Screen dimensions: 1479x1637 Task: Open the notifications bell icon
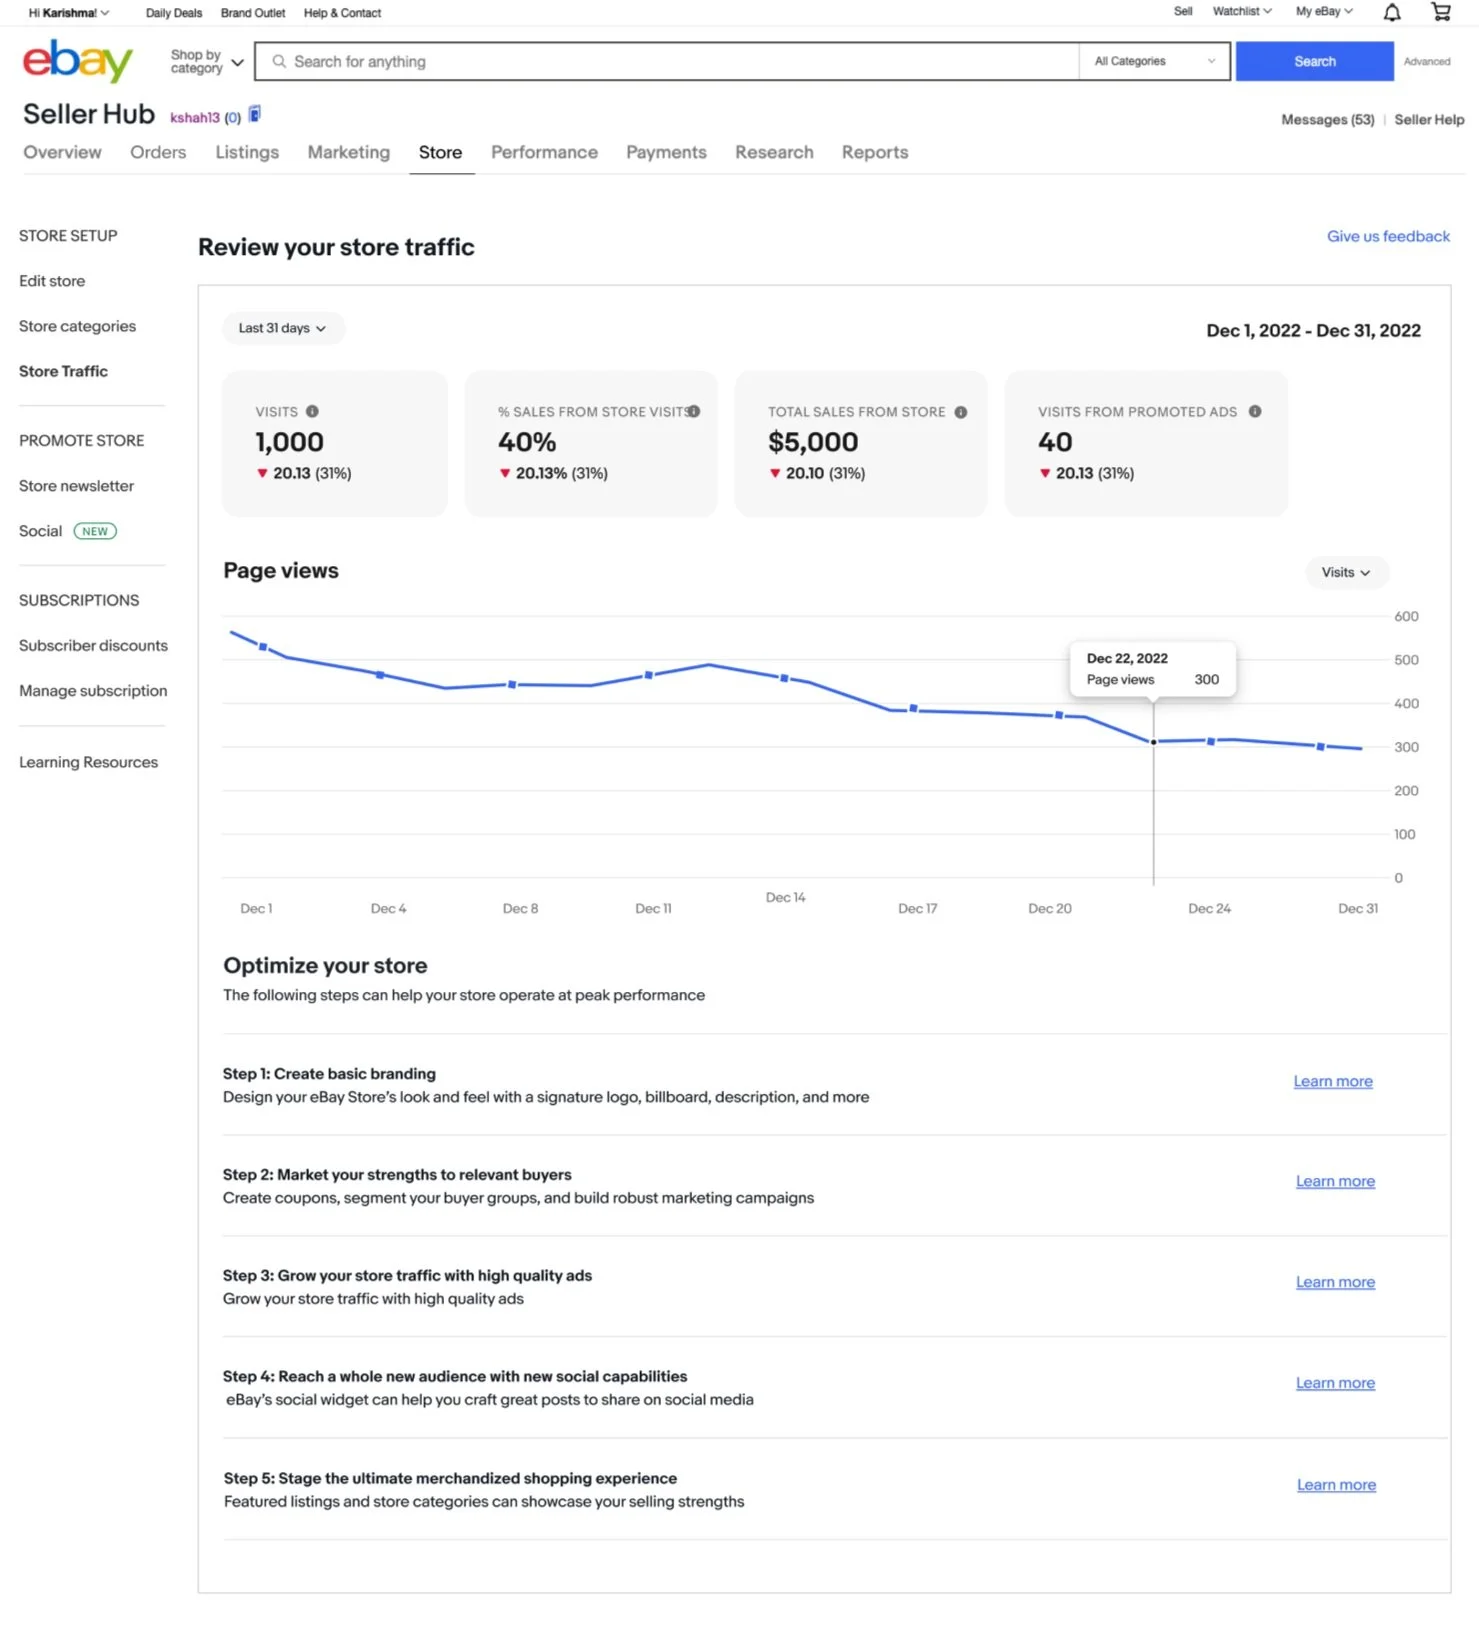1391,12
